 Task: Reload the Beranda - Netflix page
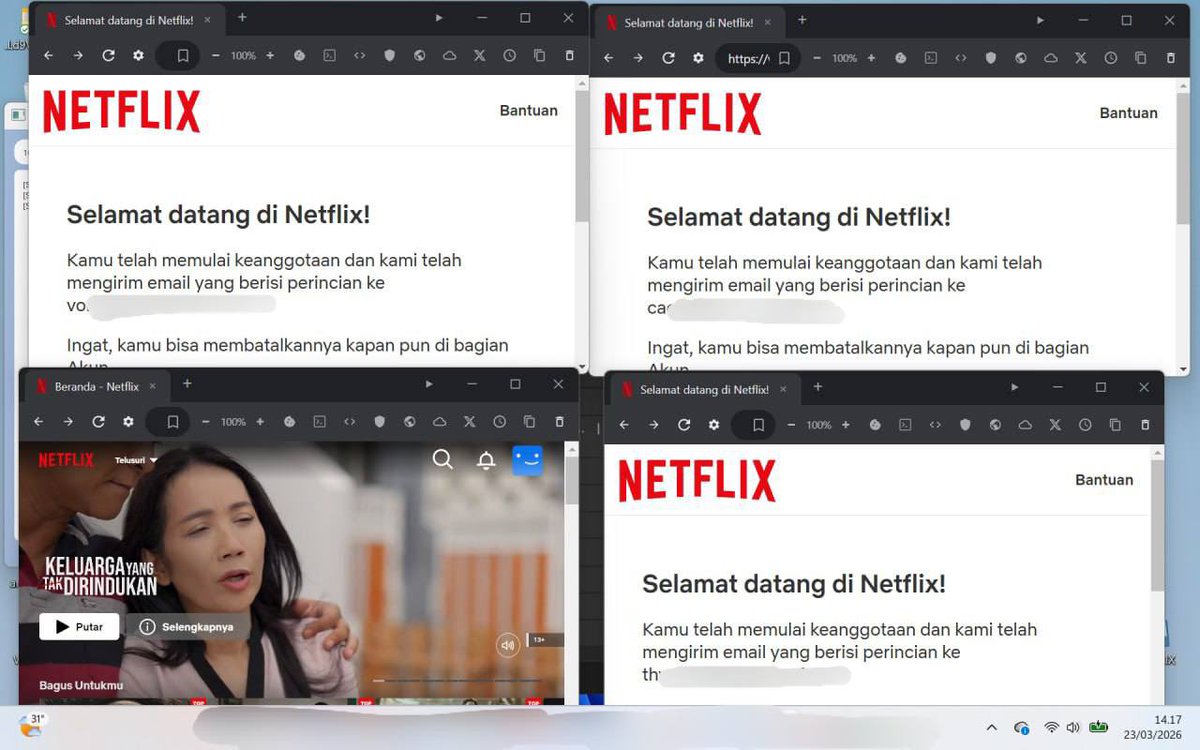[x=98, y=422]
